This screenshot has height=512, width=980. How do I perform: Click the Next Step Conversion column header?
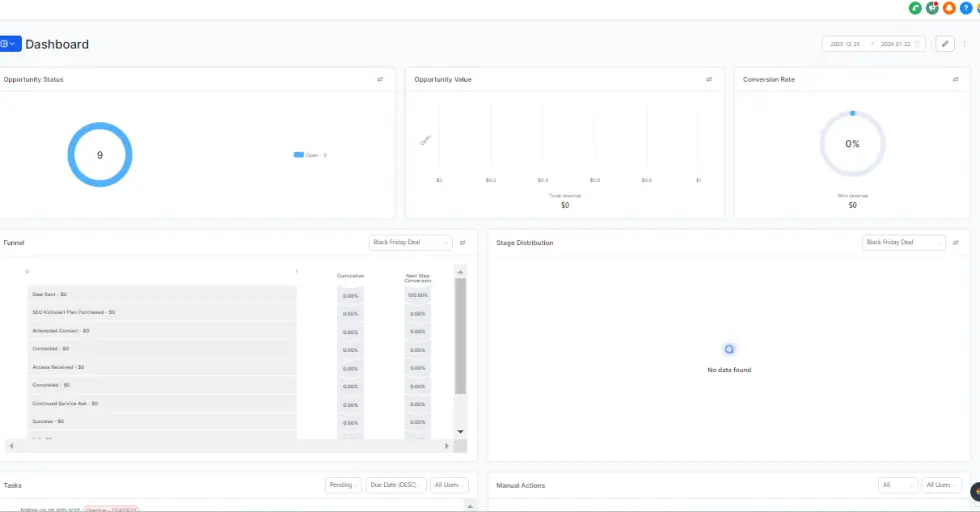point(418,278)
